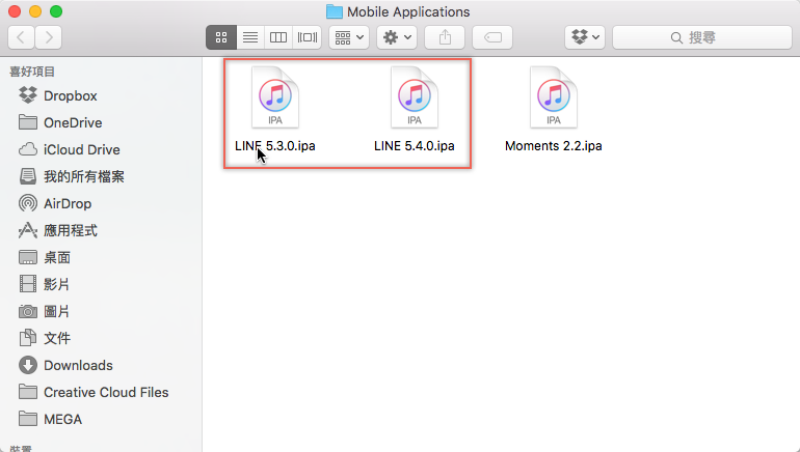Open 文件 label in sidebar

point(57,338)
